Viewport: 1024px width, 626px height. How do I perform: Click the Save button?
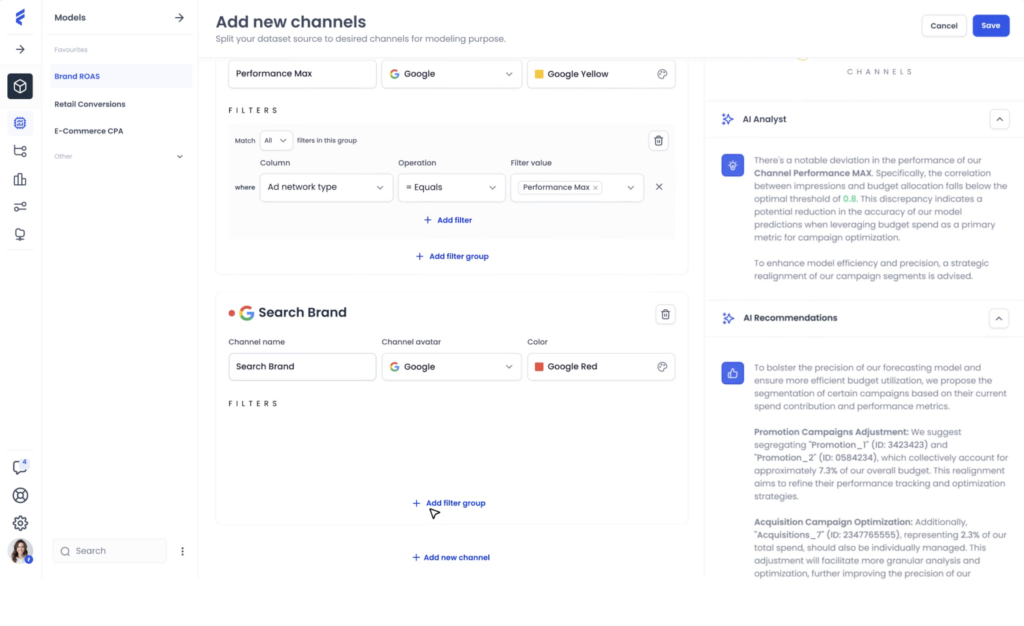990,26
